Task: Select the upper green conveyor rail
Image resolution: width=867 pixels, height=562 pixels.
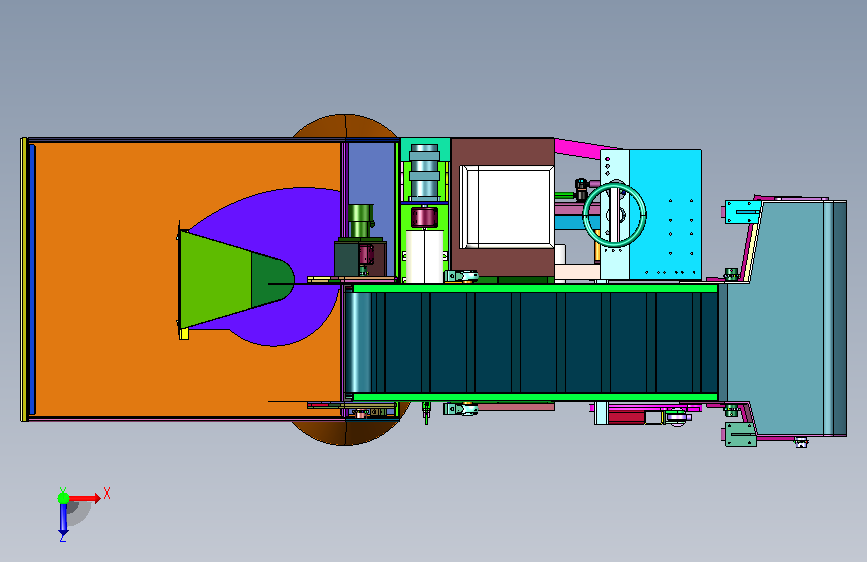Action: tap(535, 289)
